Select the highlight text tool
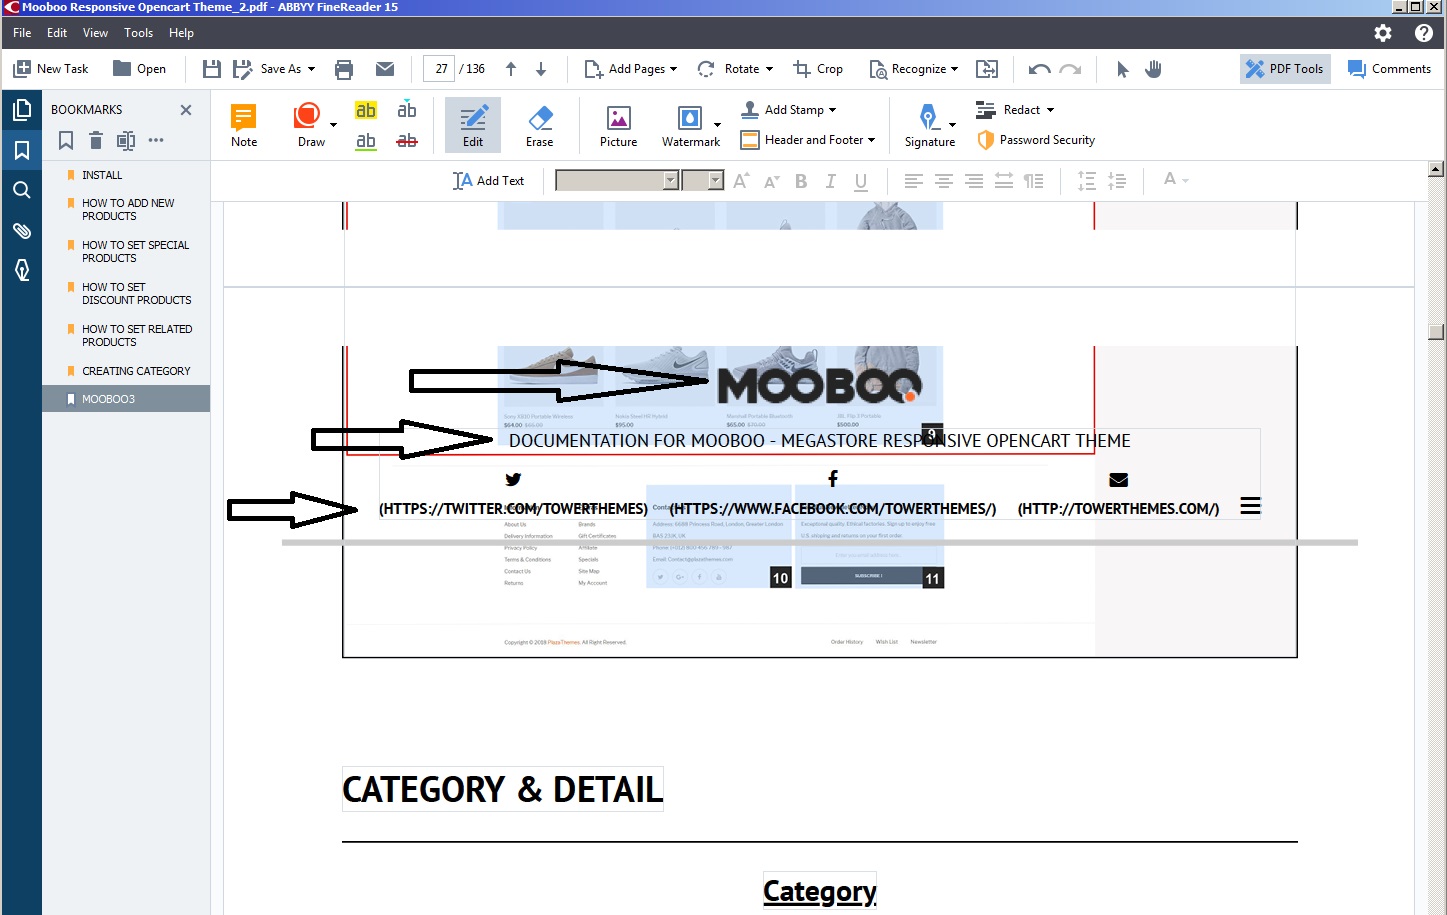This screenshot has height=915, width=1447. tap(366, 110)
